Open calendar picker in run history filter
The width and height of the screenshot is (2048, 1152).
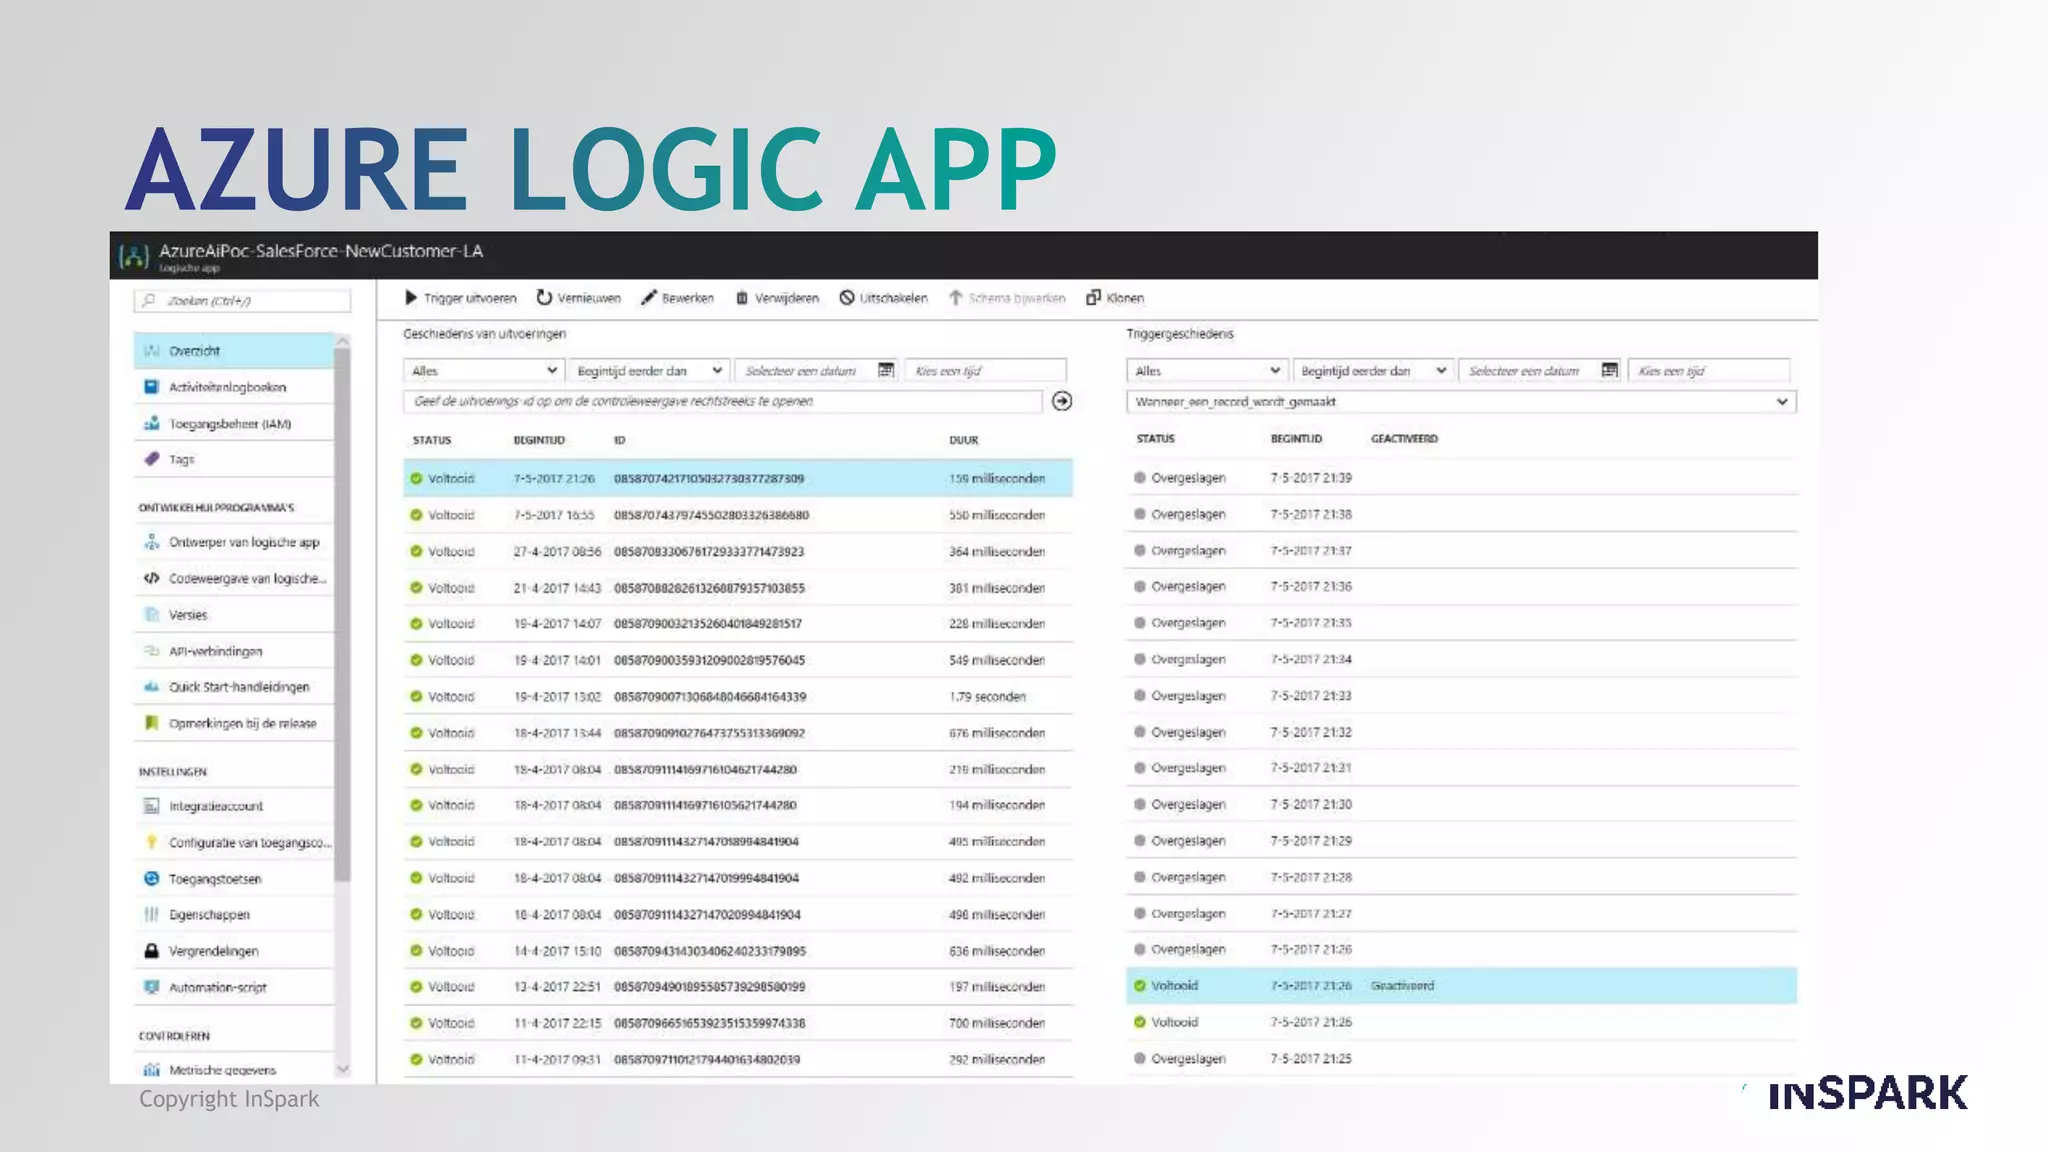tap(885, 371)
